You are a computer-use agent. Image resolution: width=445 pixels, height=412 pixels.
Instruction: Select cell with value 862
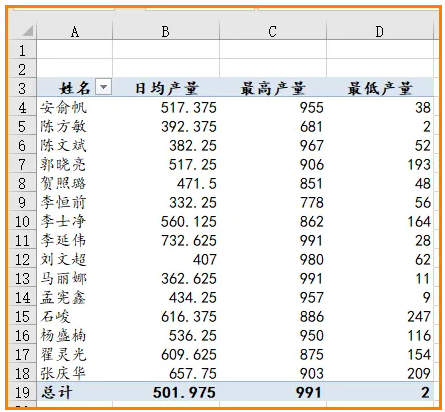coord(273,221)
